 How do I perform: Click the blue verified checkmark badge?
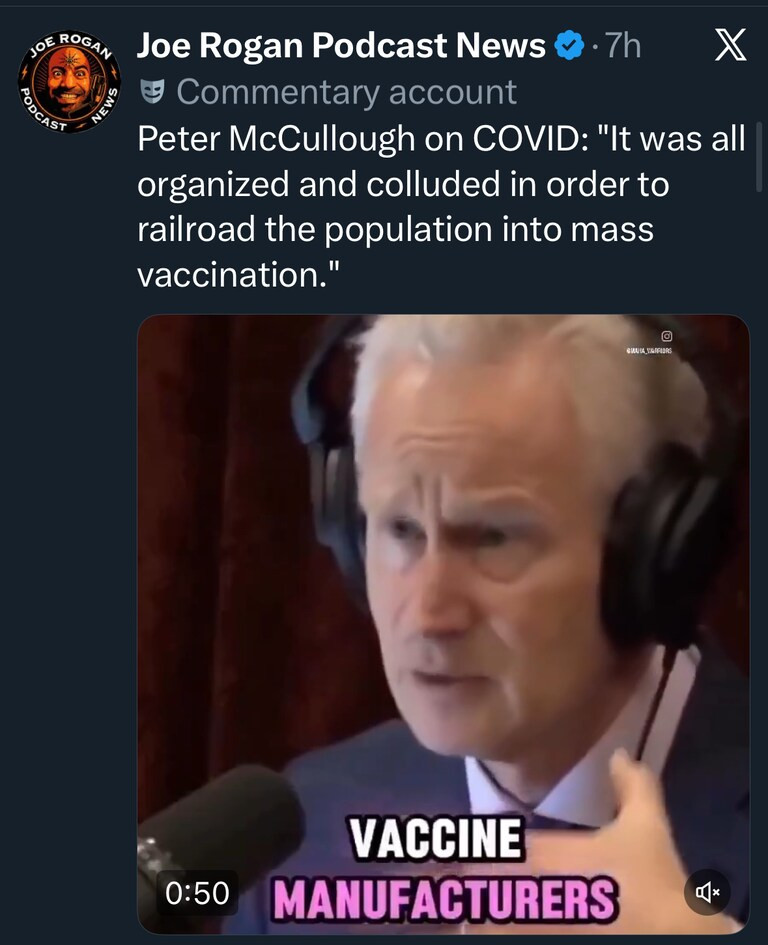[569, 46]
